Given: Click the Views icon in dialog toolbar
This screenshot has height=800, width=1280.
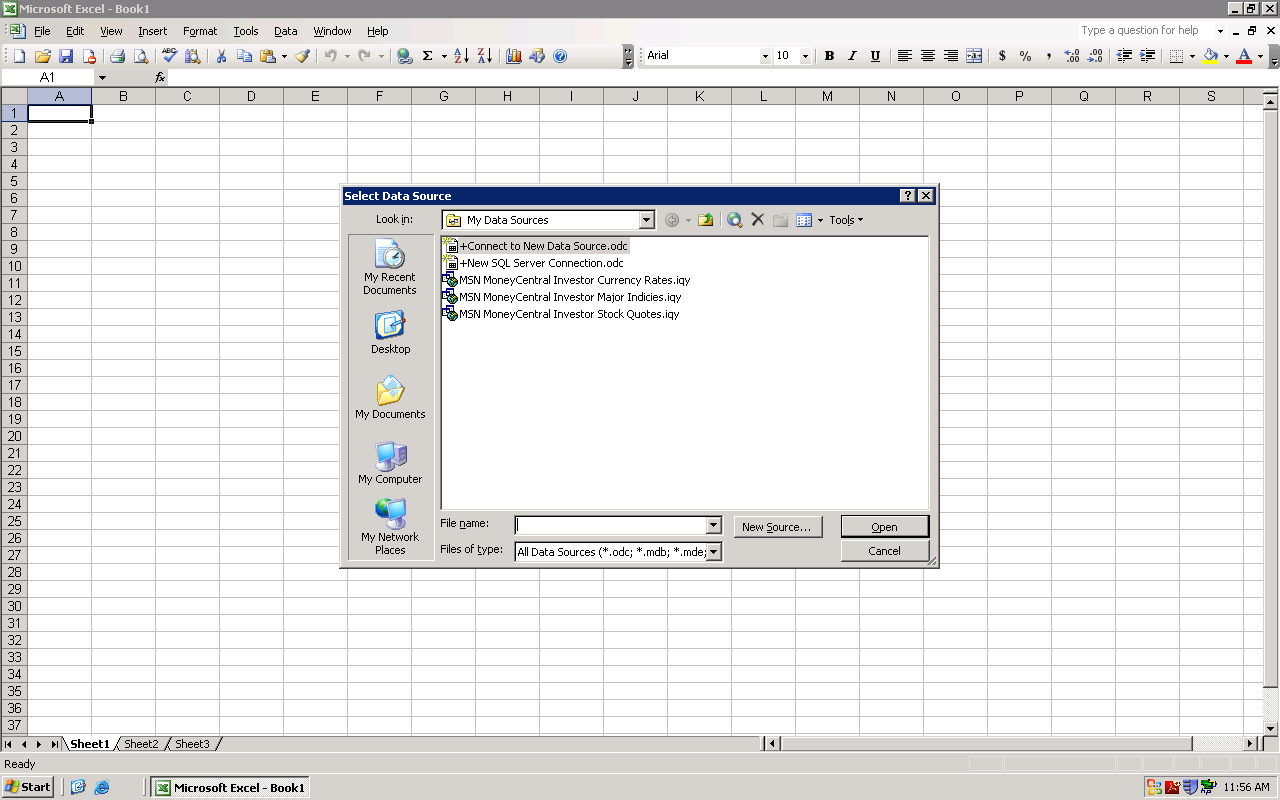Looking at the screenshot, I should point(804,220).
